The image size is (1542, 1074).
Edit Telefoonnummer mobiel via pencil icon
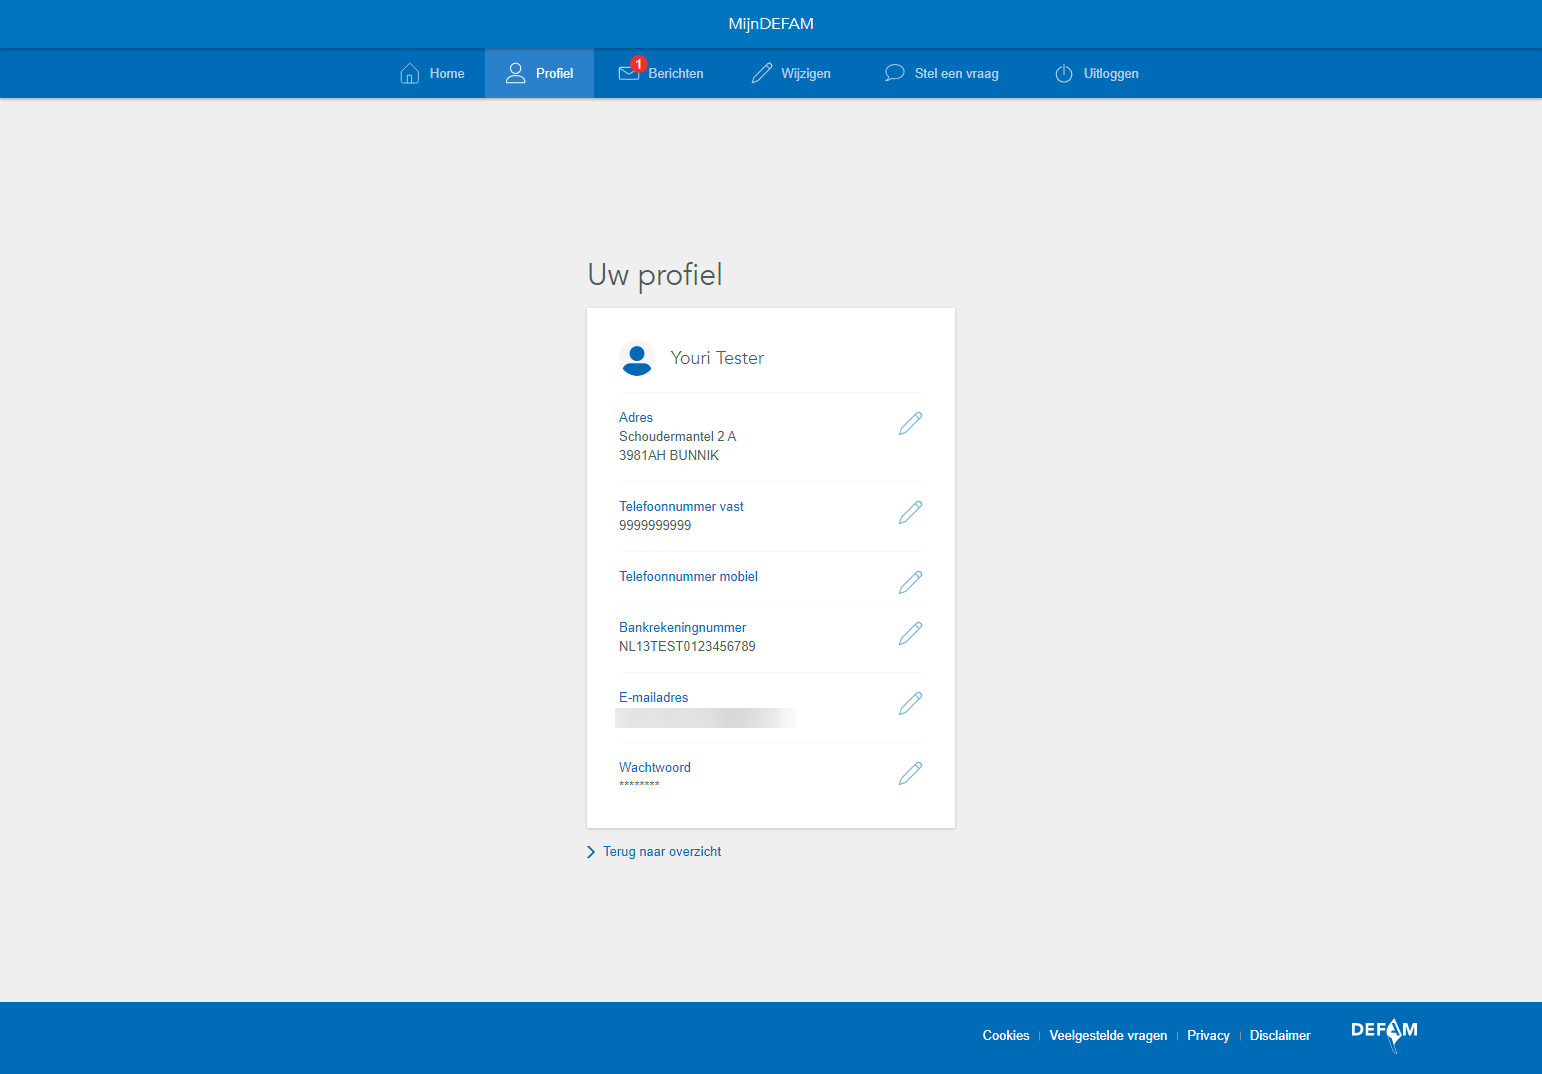coord(910,582)
